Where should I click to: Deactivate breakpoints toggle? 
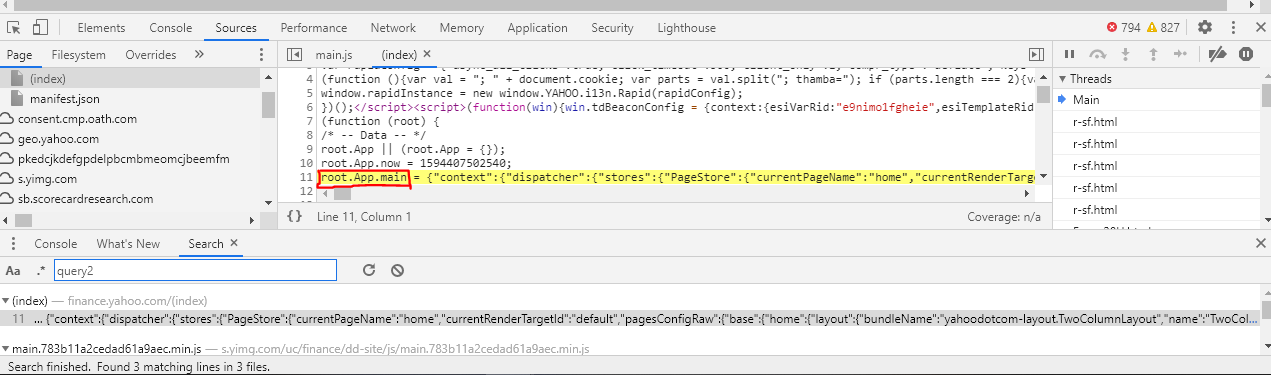pos(1217,55)
